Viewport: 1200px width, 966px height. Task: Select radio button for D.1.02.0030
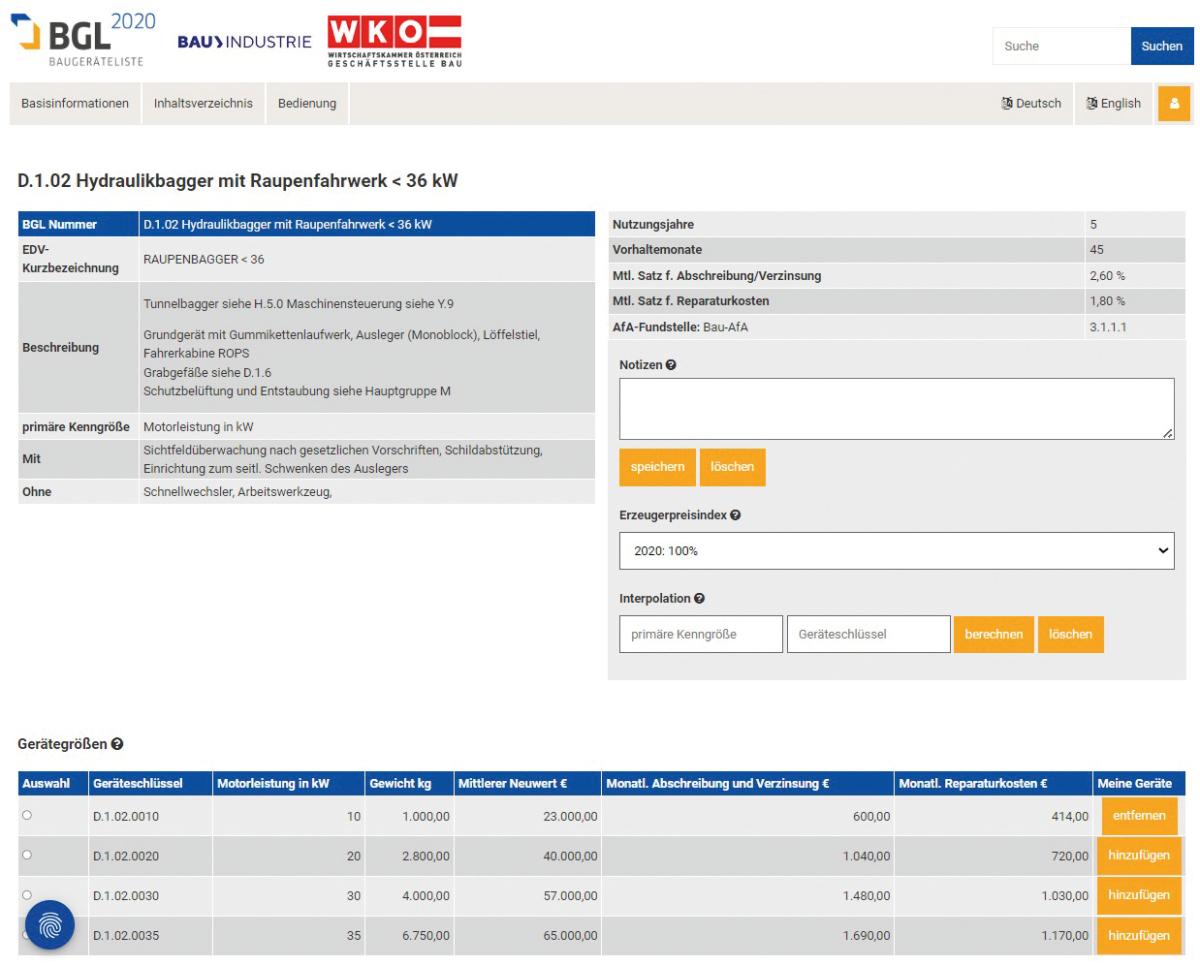pos(27,895)
